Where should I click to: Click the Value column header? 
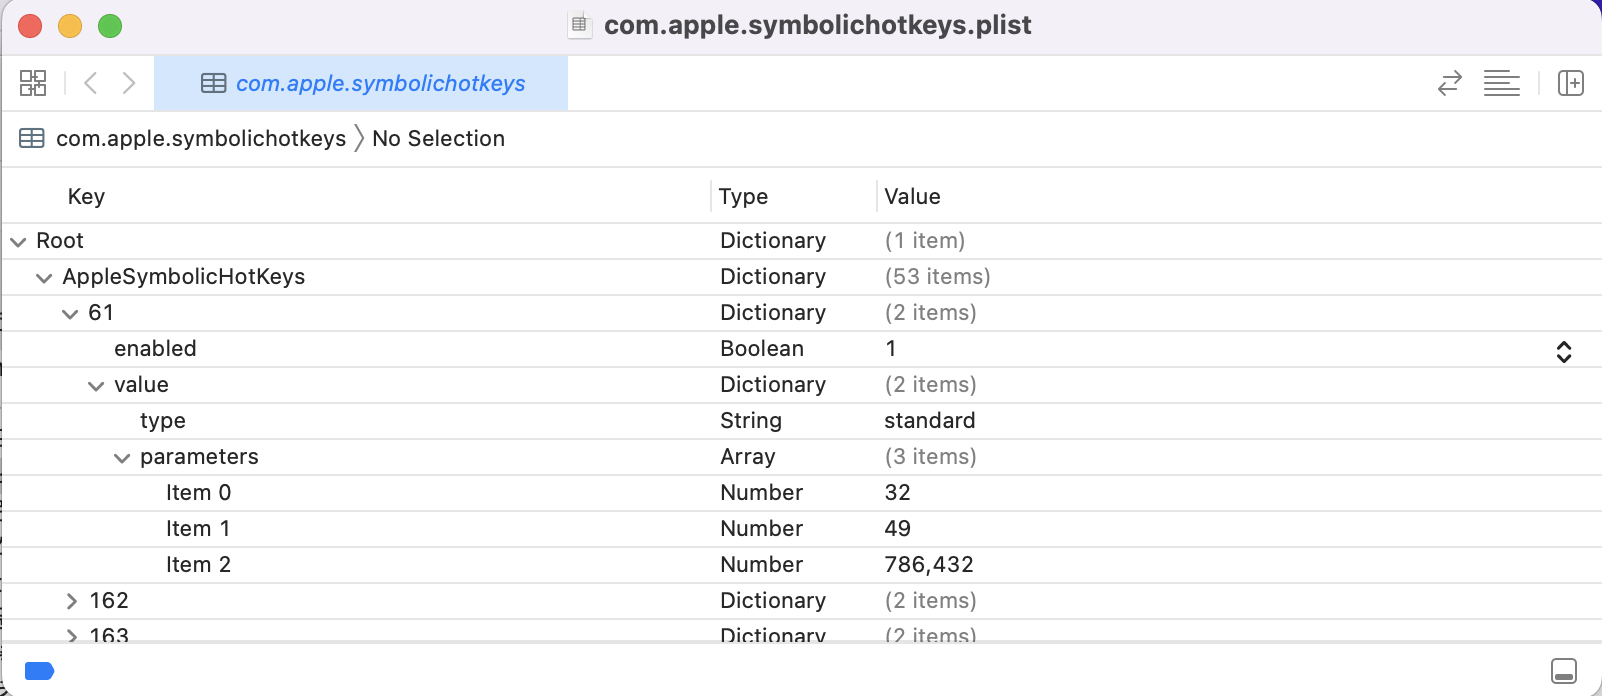click(x=912, y=196)
